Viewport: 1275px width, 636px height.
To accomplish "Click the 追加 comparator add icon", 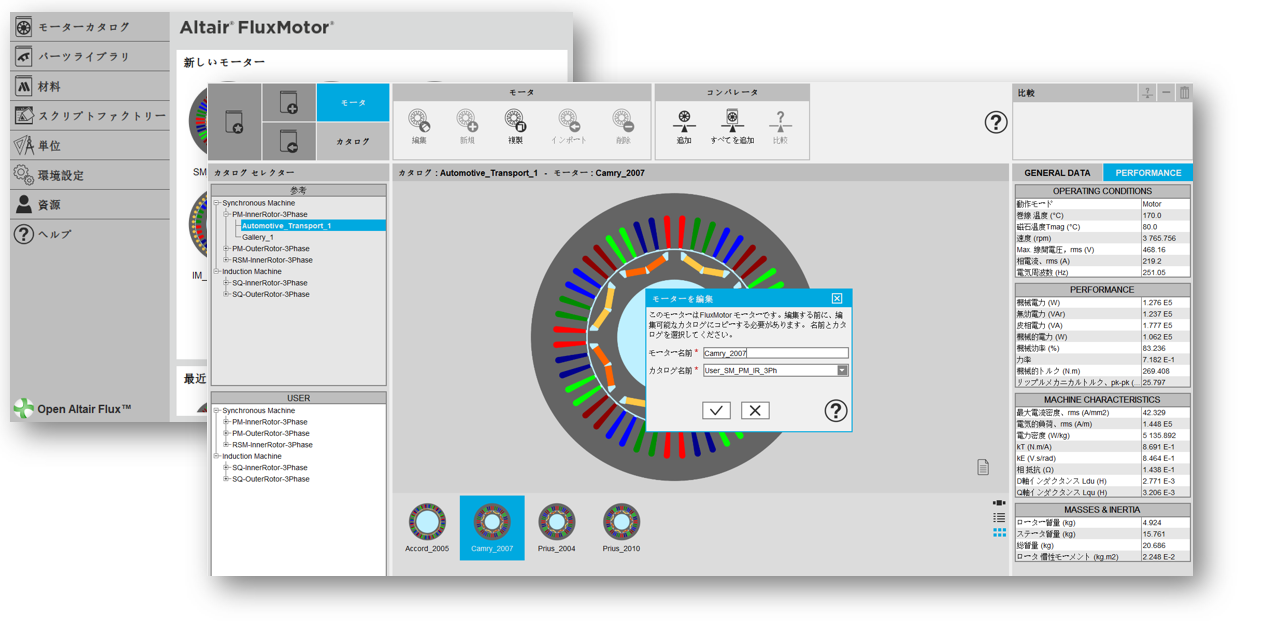I will coord(684,122).
